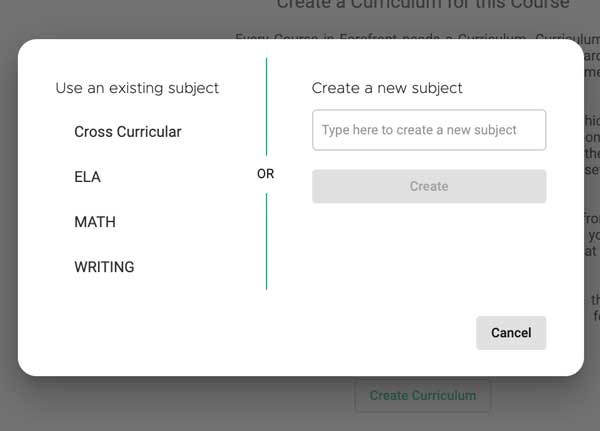Choose ELA from existing subjects
The width and height of the screenshot is (600, 431).
87,177
